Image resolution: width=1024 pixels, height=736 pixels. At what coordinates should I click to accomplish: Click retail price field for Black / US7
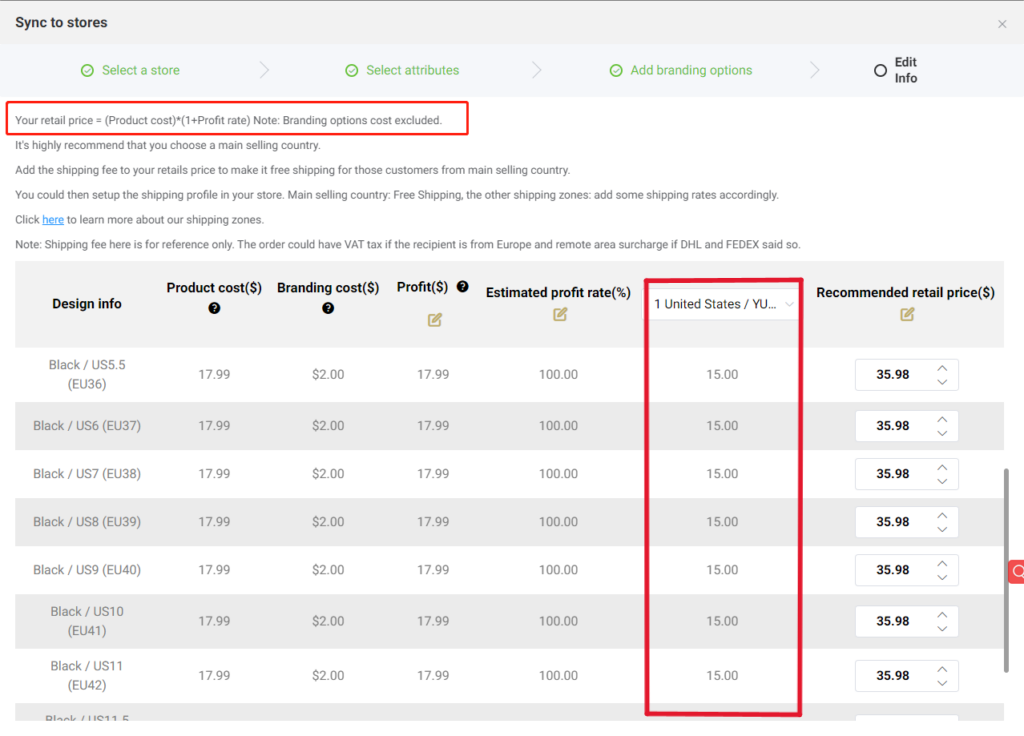pyautogui.click(x=892, y=474)
